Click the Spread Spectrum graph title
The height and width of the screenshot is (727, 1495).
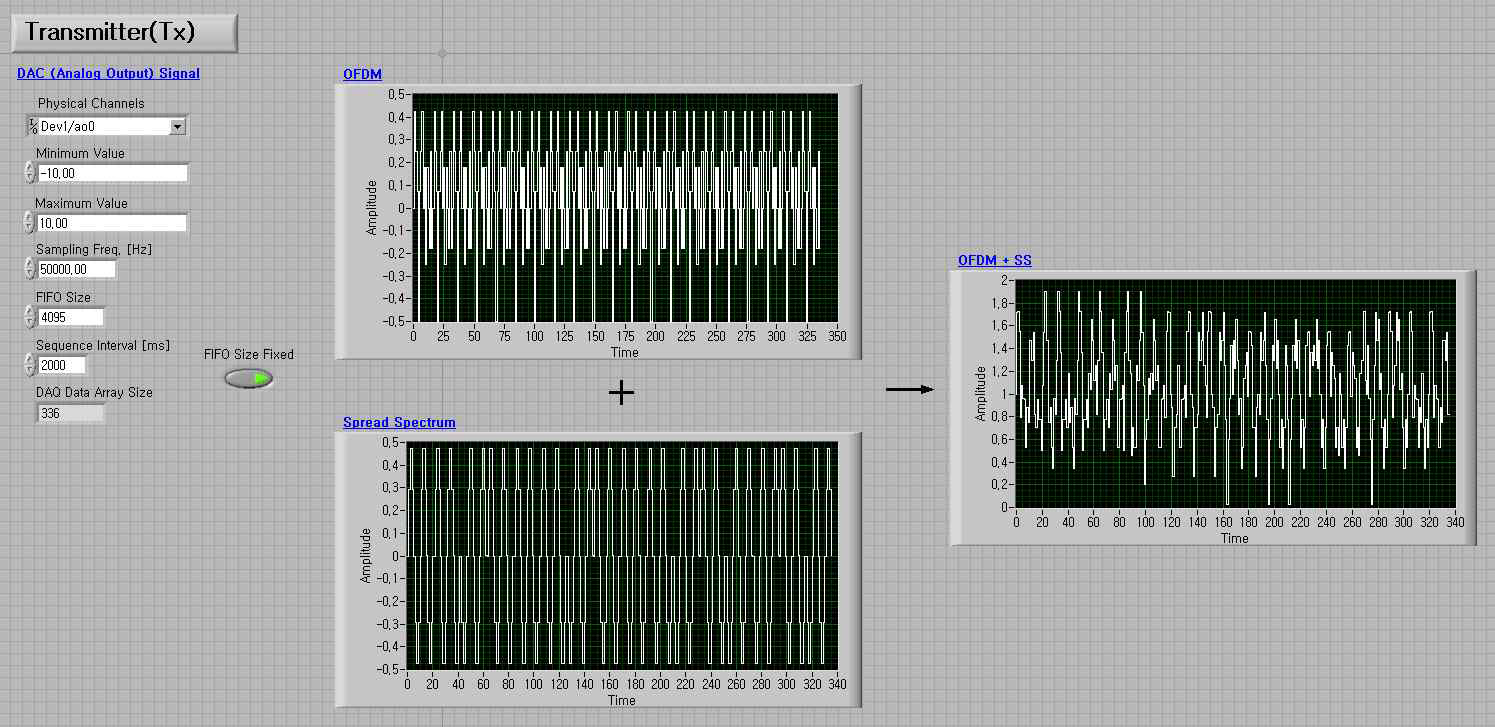point(399,422)
